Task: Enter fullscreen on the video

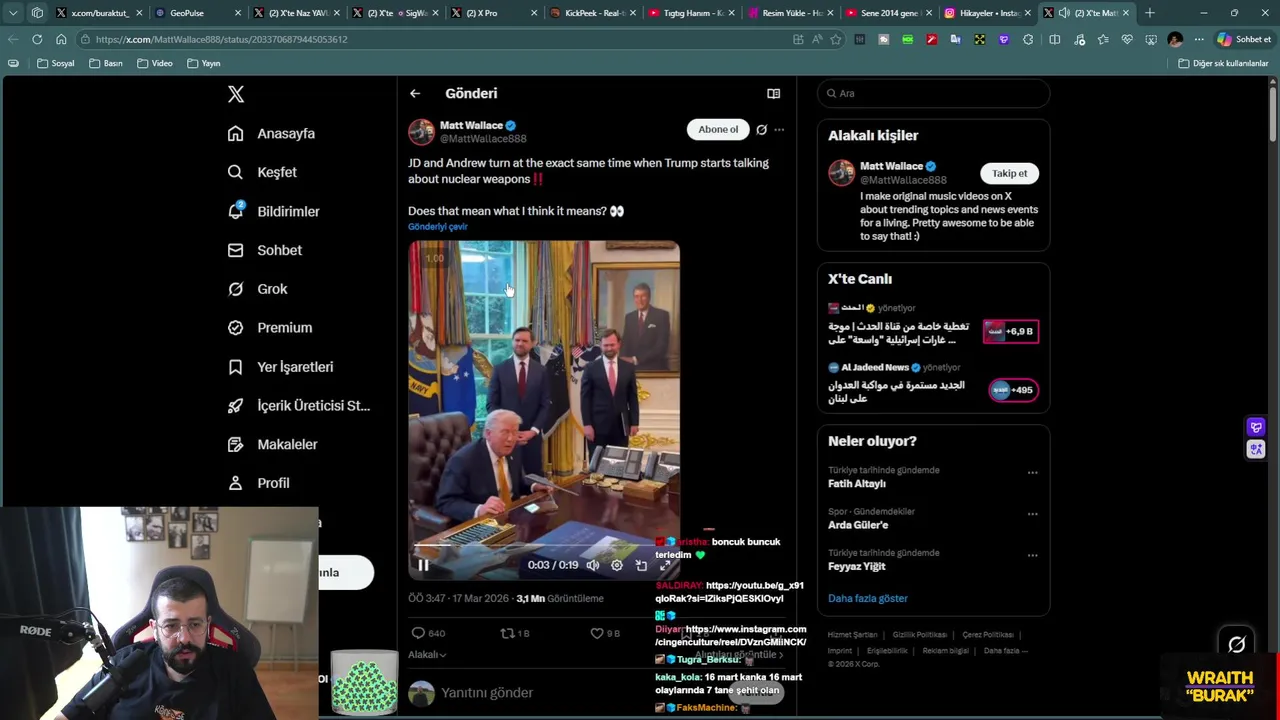Action: (665, 565)
